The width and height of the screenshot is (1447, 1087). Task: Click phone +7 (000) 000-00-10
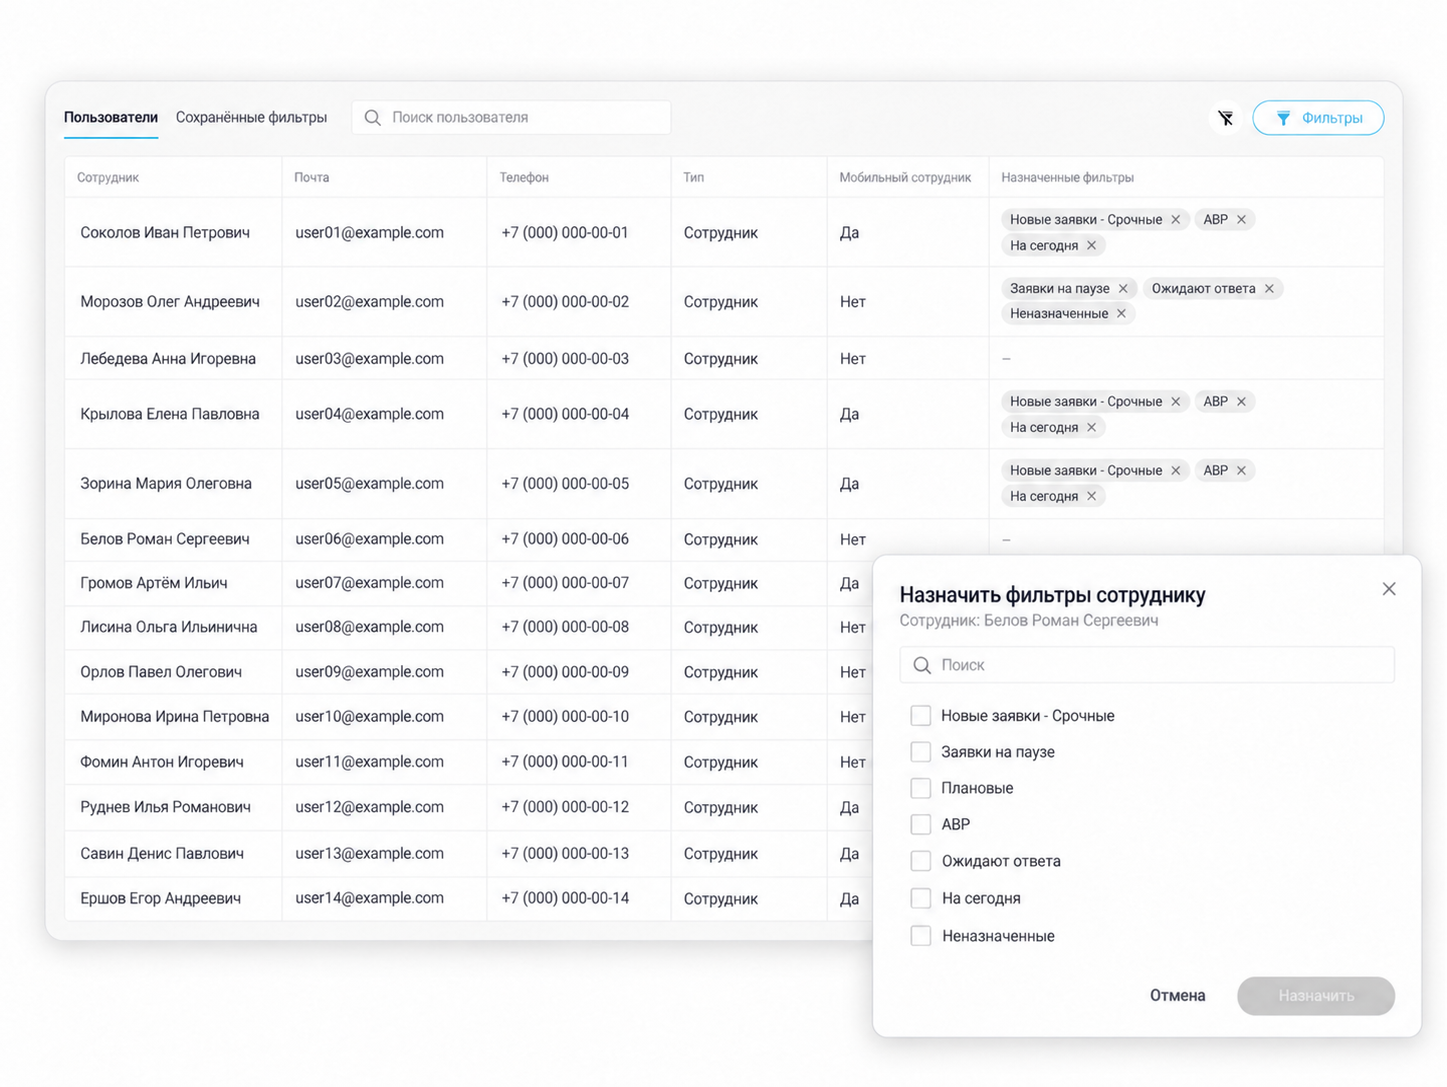pos(565,717)
